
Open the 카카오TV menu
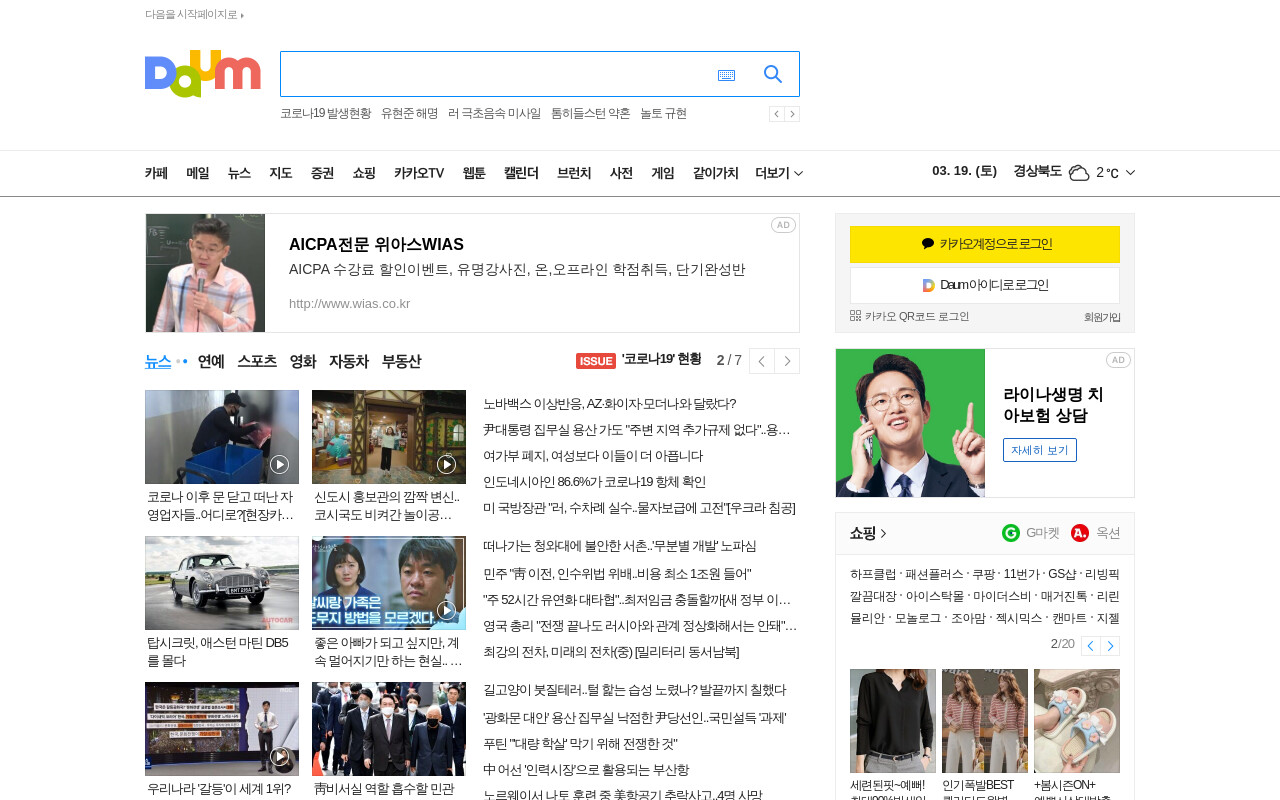coord(419,173)
